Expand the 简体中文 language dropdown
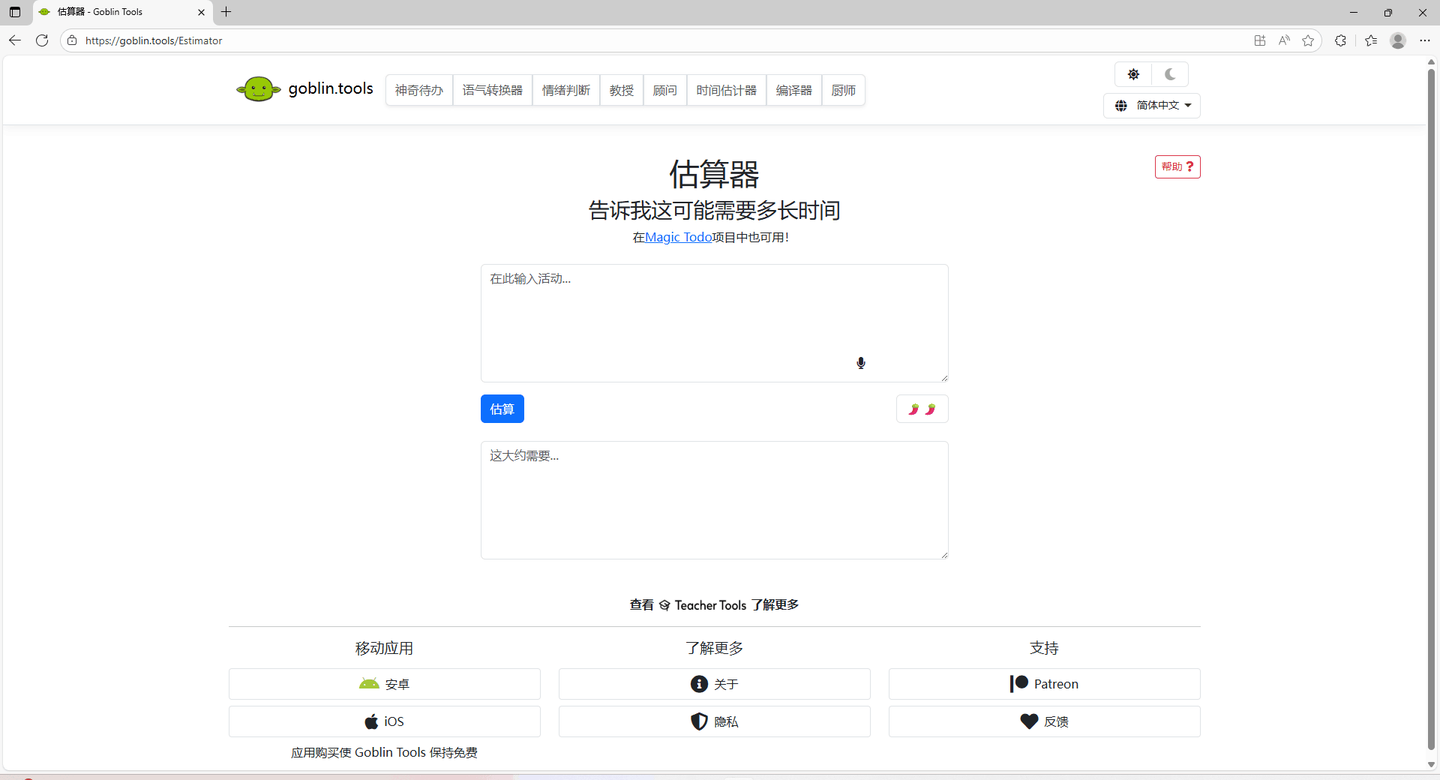This screenshot has height=780, width=1440. 1152,105
